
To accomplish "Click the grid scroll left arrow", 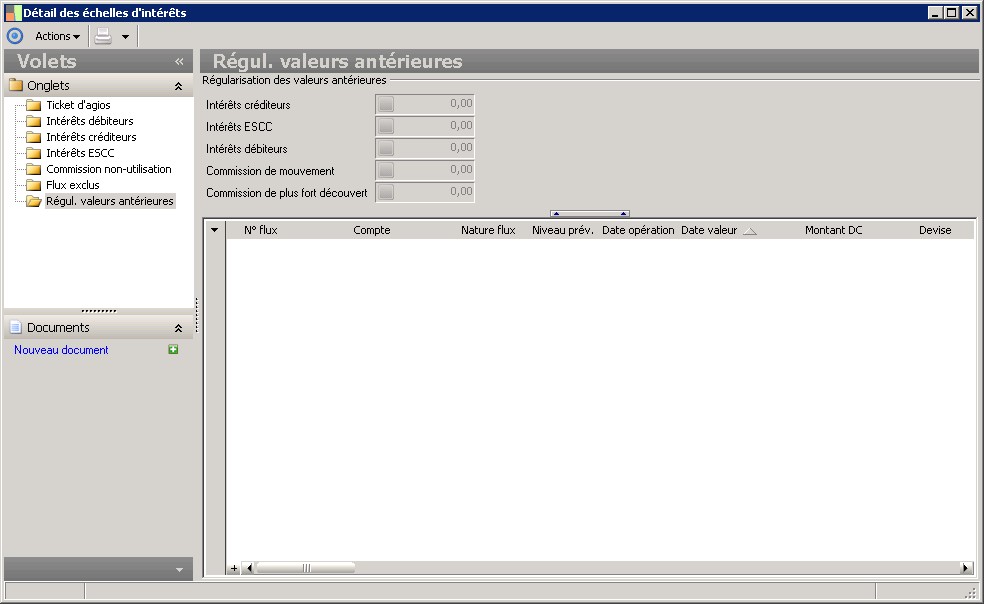I will pos(249,568).
